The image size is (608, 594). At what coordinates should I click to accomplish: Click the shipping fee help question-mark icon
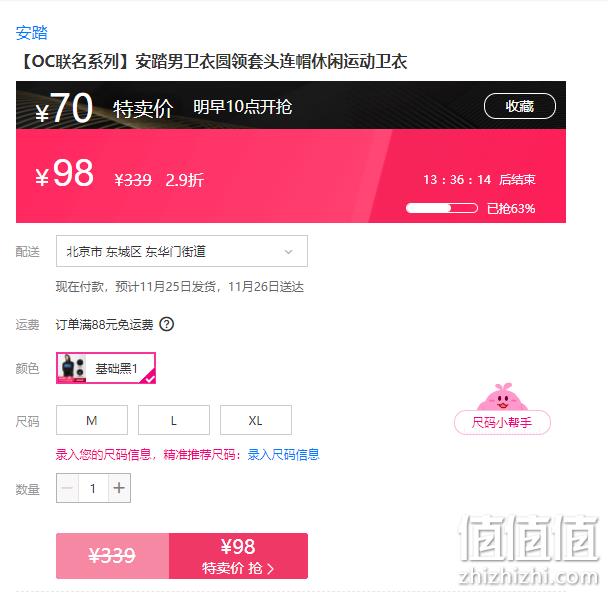tap(167, 324)
